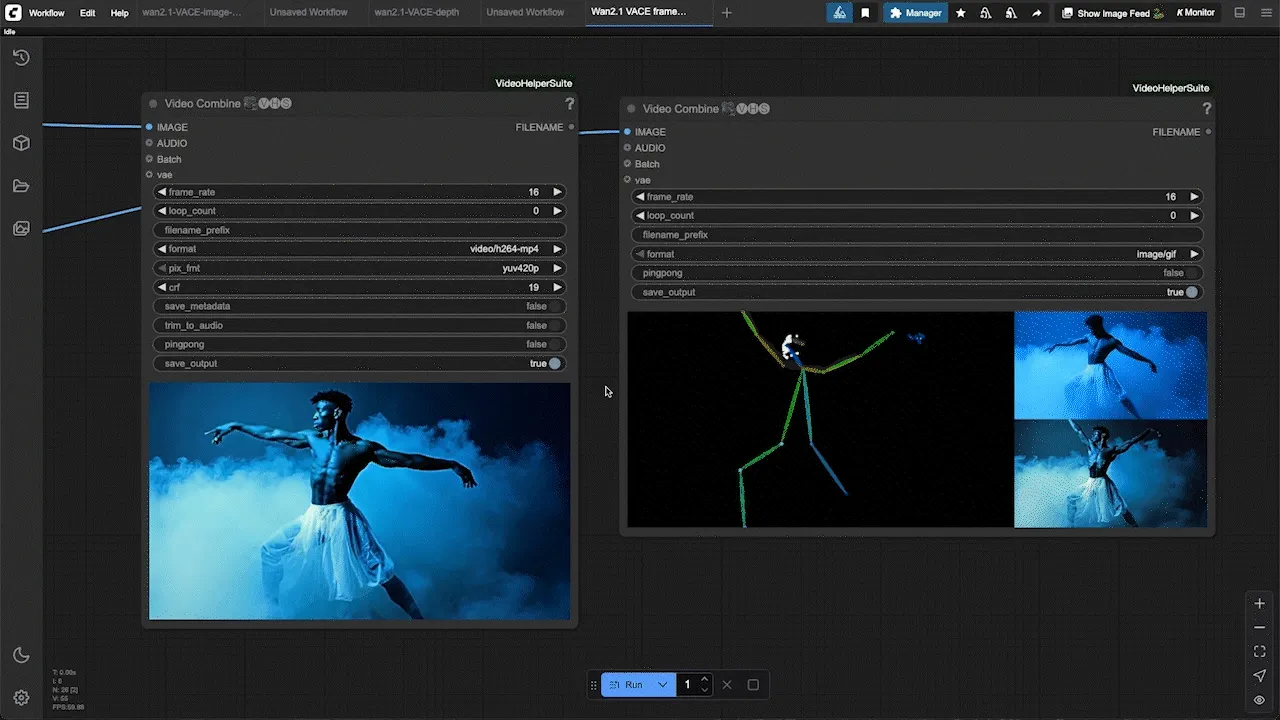Click the Manager button
This screenshot has width=1280, height=720.
(x=915, y=13)
